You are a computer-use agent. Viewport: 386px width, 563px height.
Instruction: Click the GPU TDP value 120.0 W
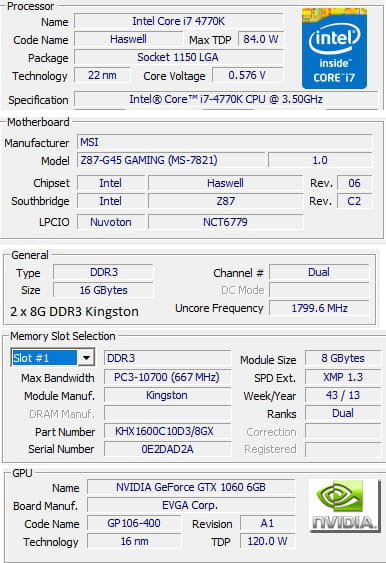(x=268, y=541)
